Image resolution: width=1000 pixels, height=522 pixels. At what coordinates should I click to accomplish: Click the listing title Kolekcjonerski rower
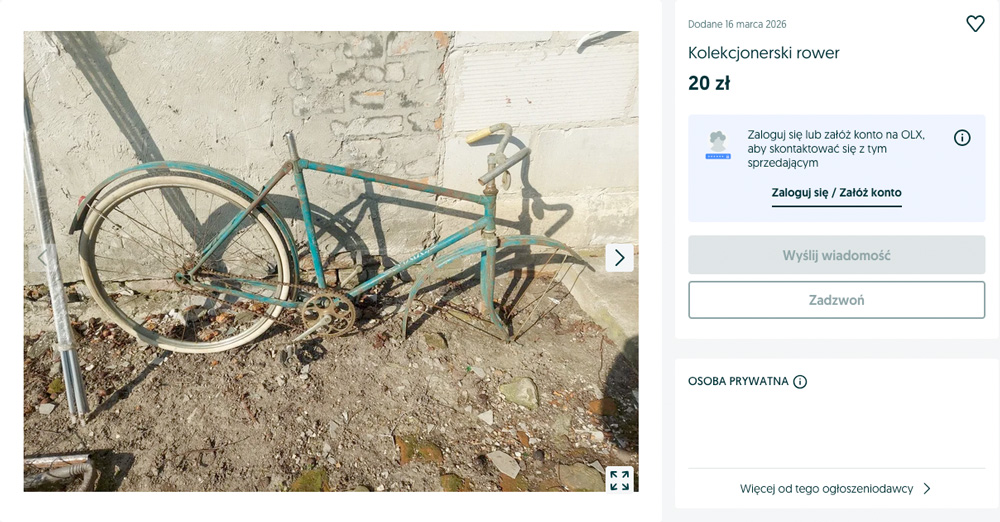[x=763, y=53]
